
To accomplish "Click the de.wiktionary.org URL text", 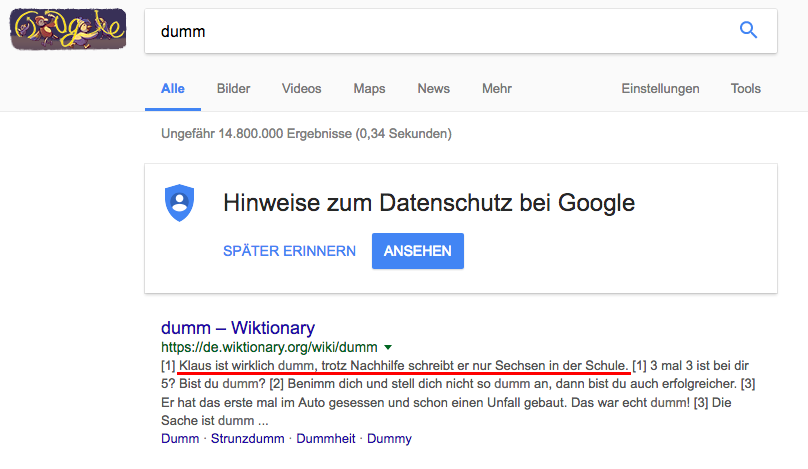I will click(269, 347).
